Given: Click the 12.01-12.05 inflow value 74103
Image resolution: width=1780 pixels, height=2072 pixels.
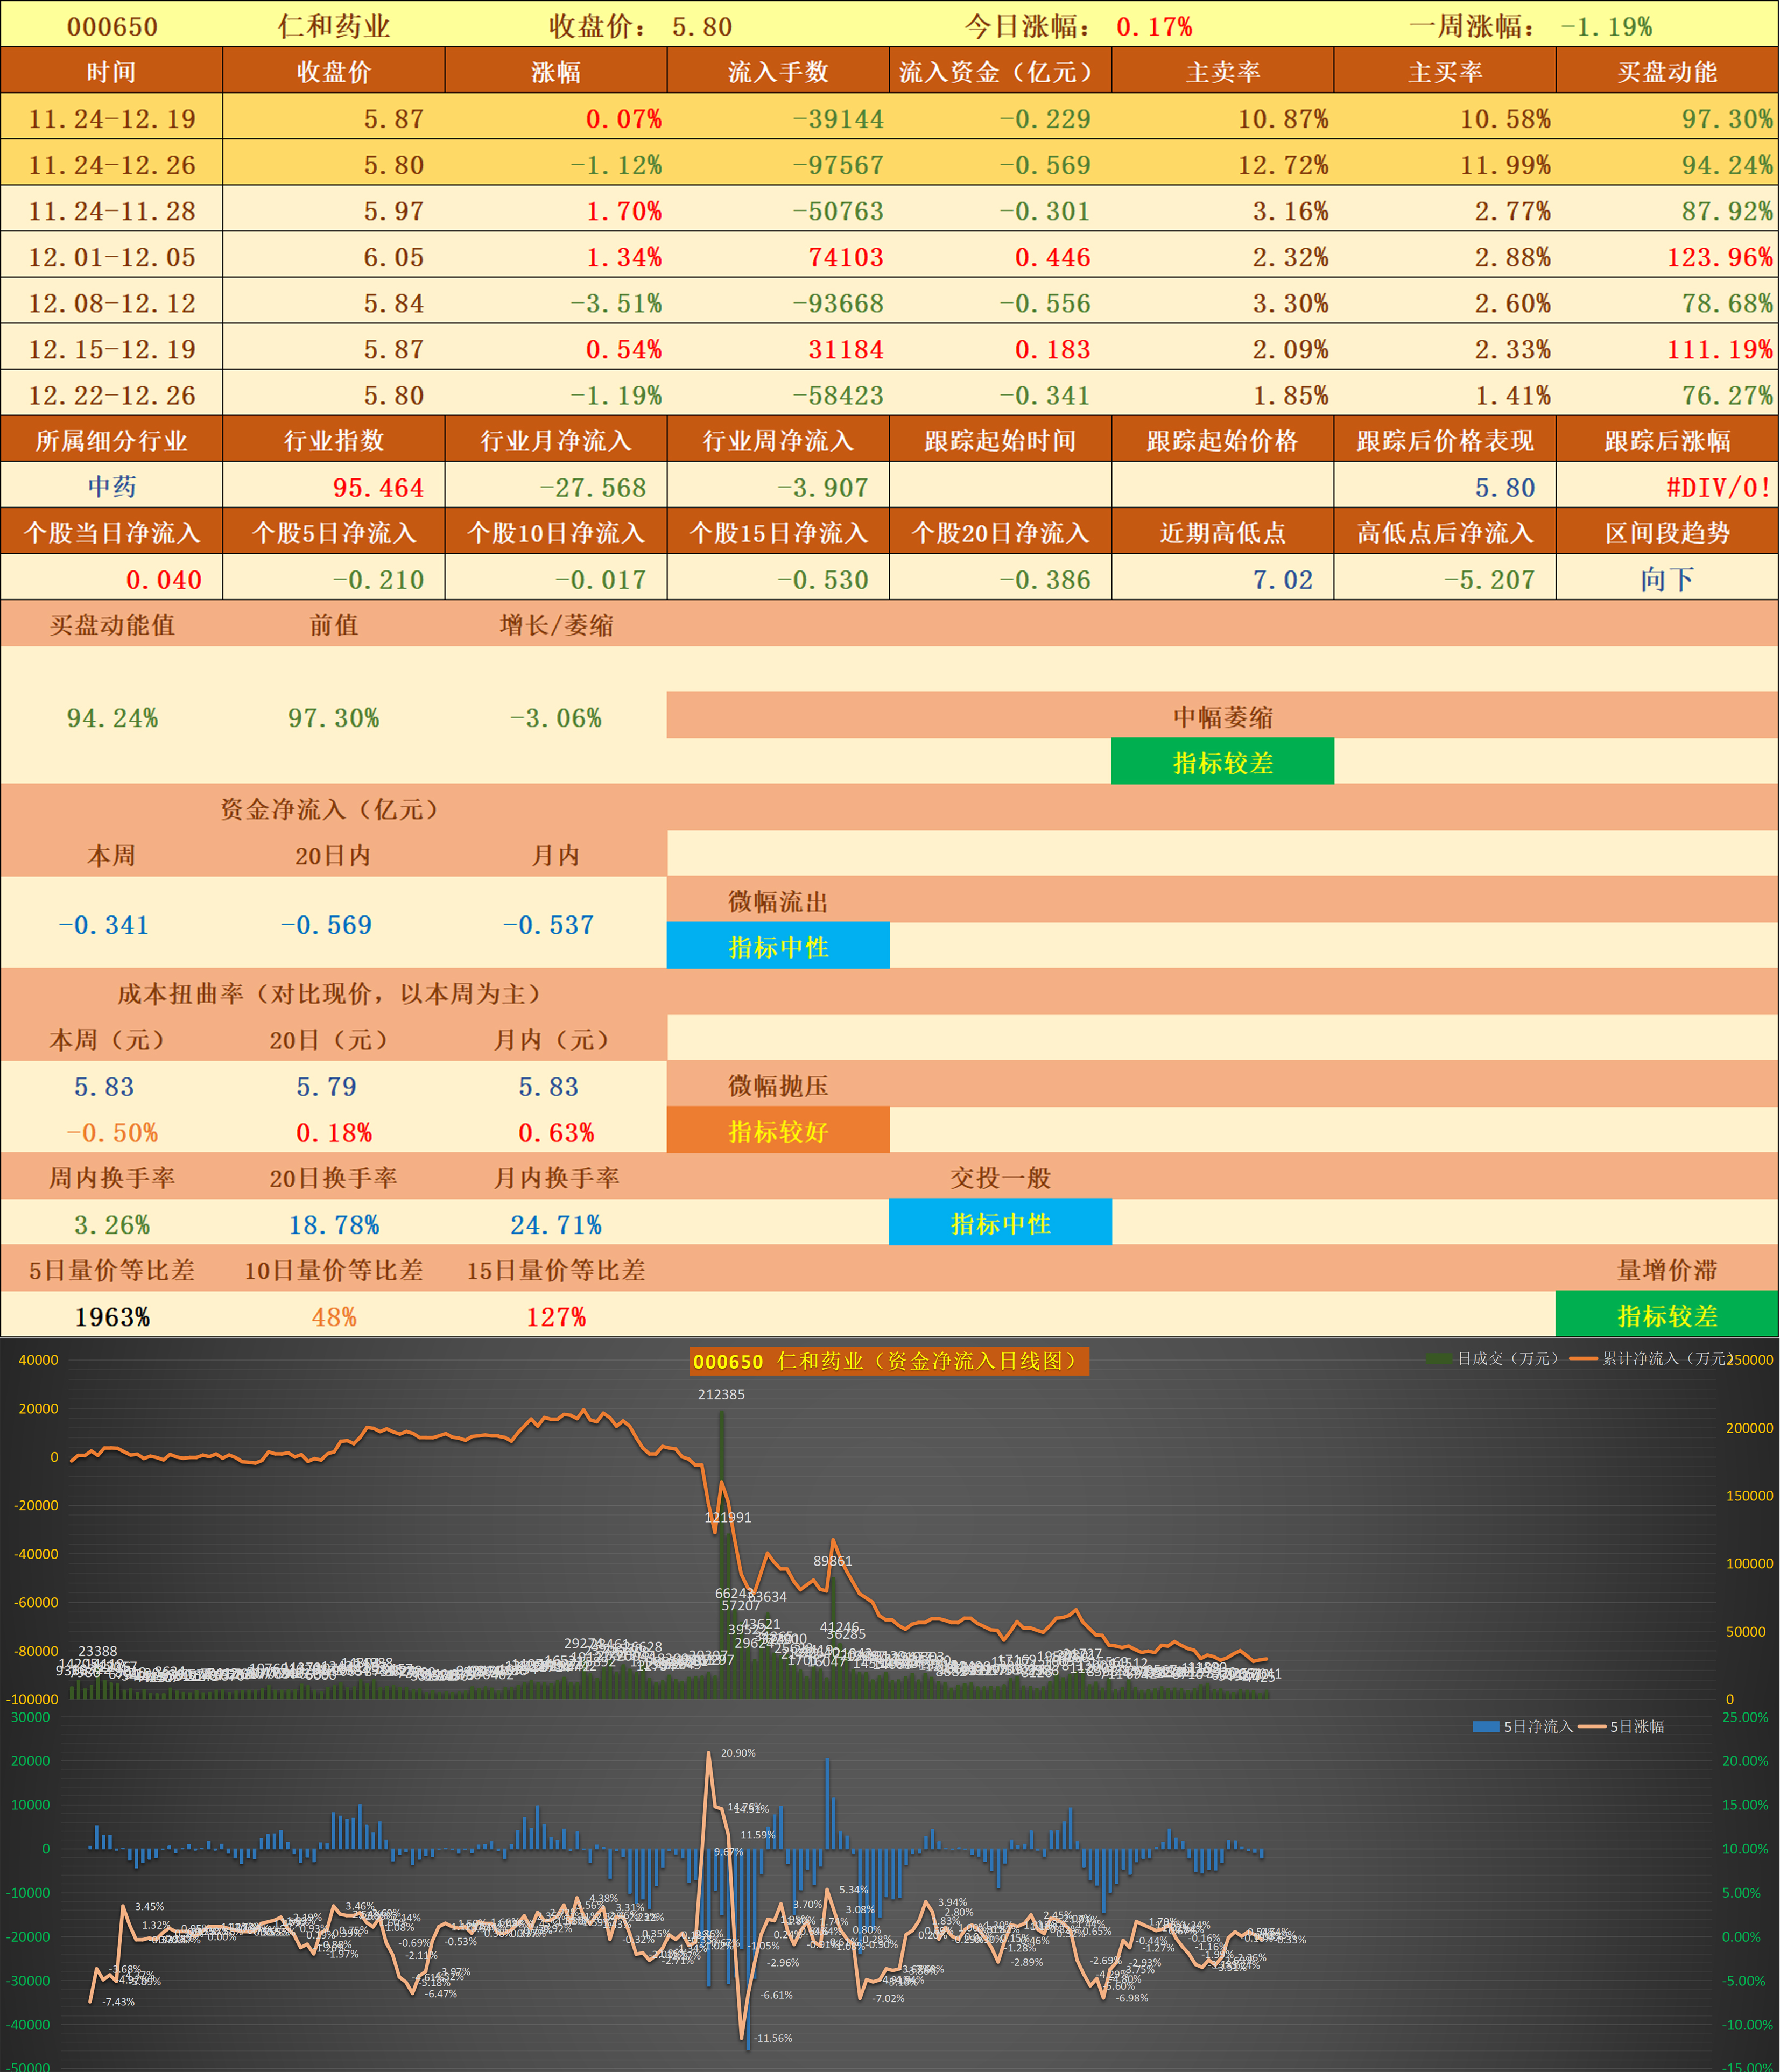Looking at the screenshot, I should [845, 257].
